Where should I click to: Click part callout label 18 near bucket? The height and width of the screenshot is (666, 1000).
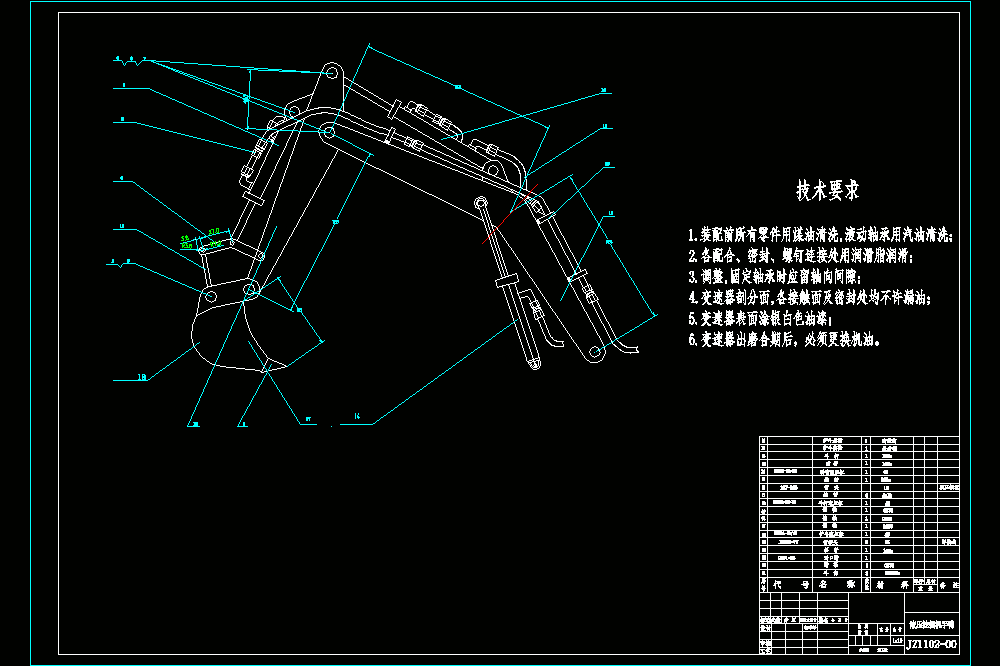[142, 377]
